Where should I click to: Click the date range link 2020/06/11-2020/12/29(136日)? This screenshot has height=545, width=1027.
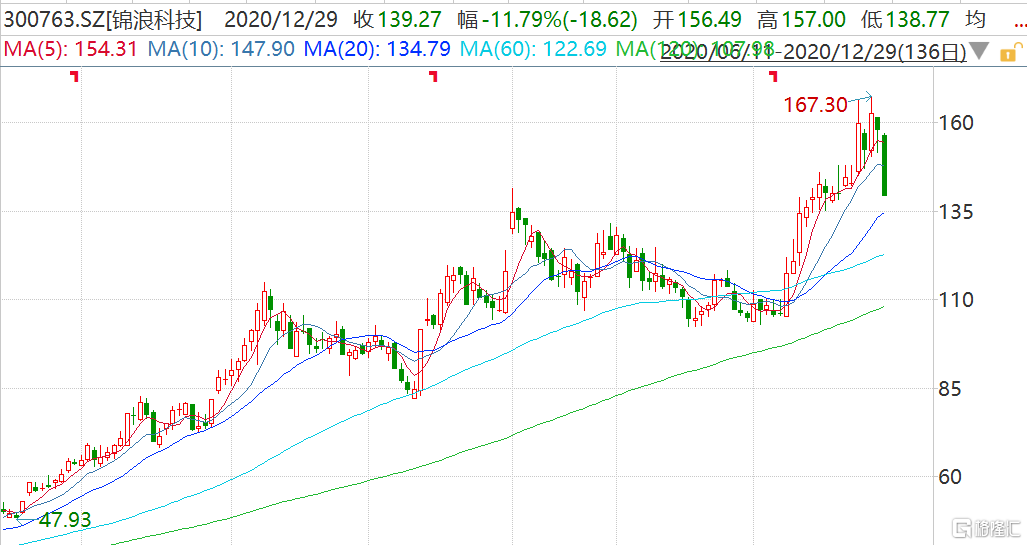pyautogui.click(x=813, y=51)
